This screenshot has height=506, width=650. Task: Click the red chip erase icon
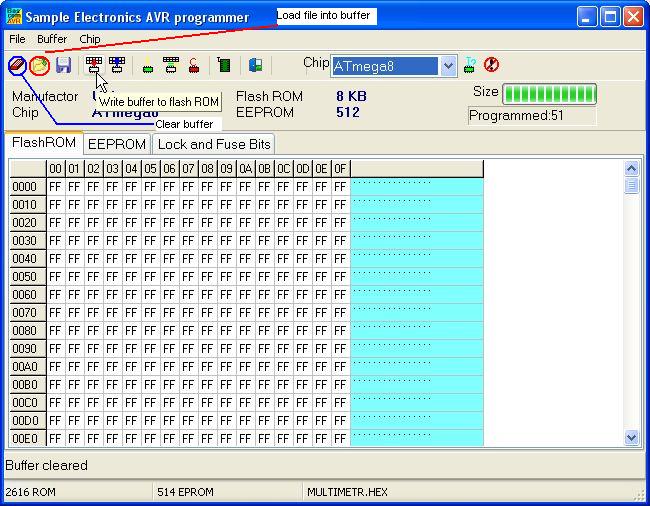[x=194, y=65]
